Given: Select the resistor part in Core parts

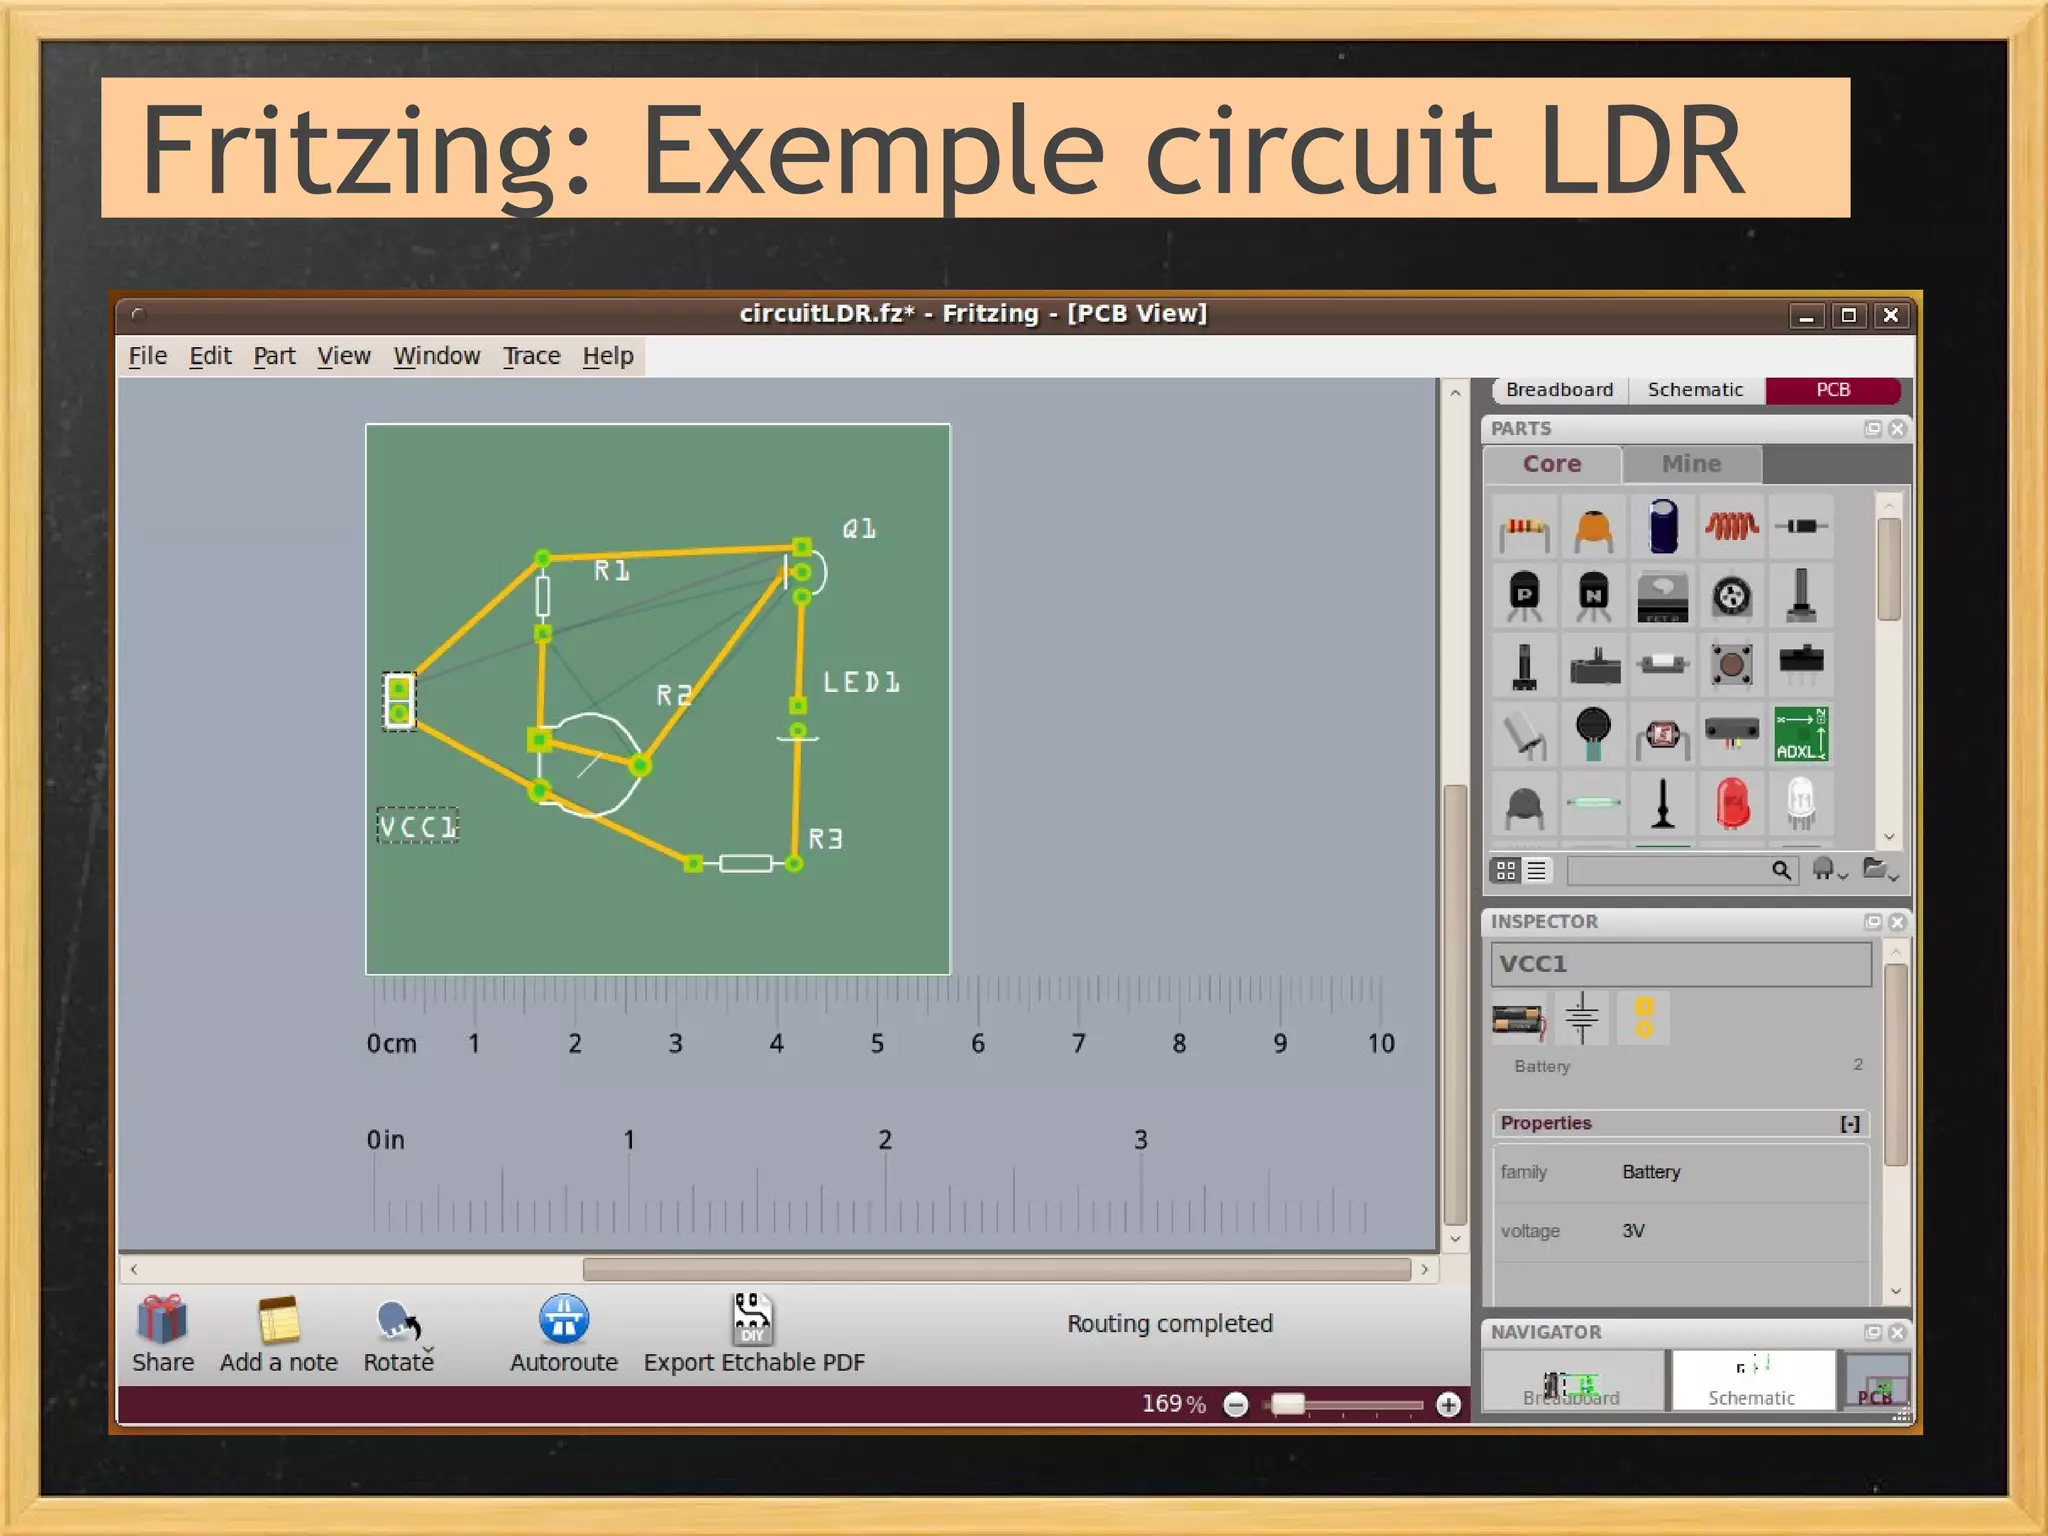Looking at the screenshot, I should (1523, 528).
